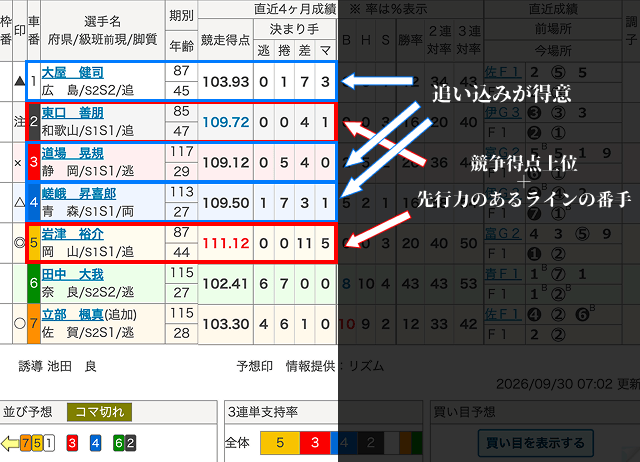Image resolution: width=640 pixels, height=462 pixels.
Task: Click the ○ prediction mark for 立部
Action: [x=20, y=324]
